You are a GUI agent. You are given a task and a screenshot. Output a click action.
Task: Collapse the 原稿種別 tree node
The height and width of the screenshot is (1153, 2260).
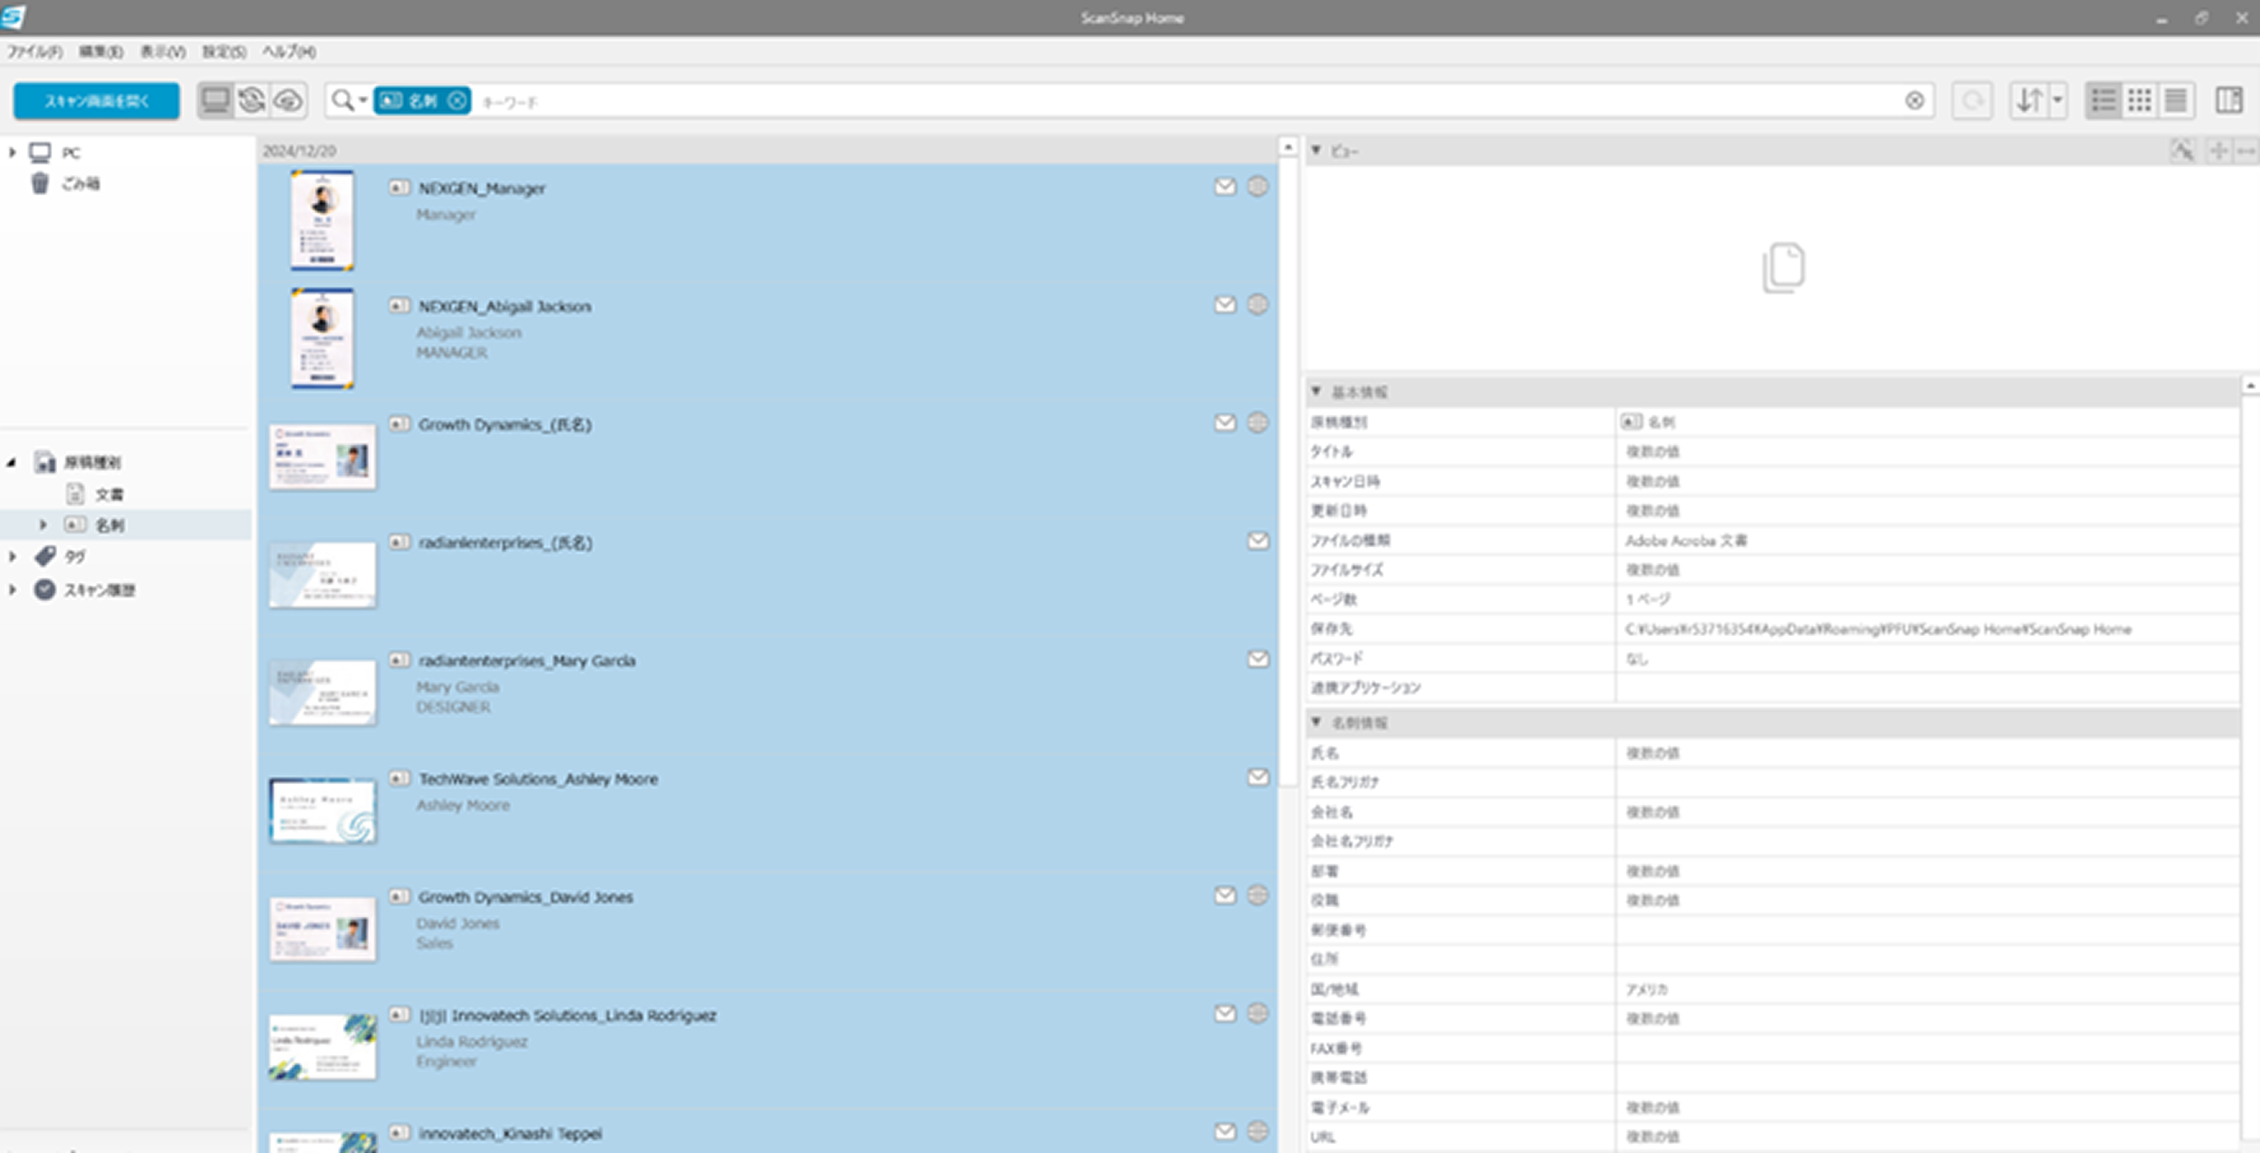(x=12, y=462)
